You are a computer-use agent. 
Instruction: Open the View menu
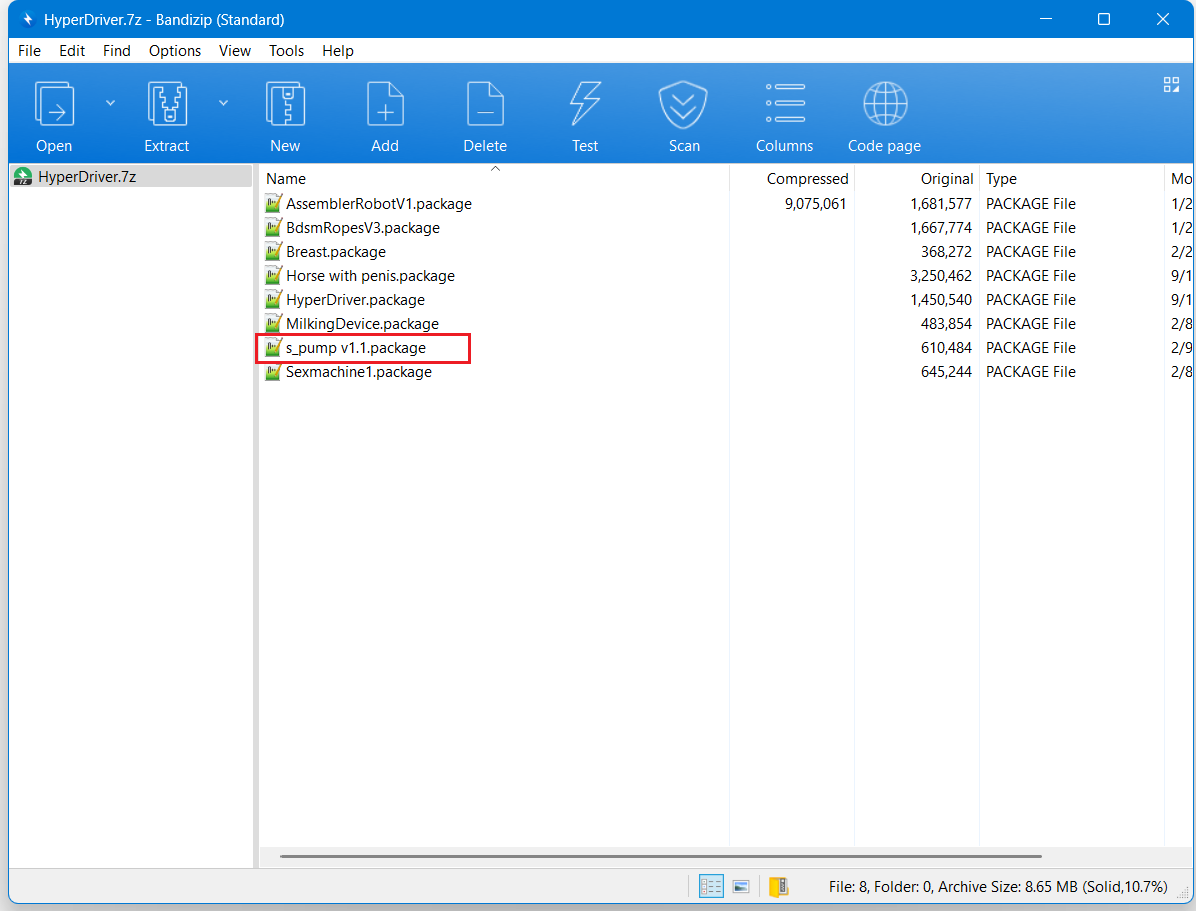235,50
